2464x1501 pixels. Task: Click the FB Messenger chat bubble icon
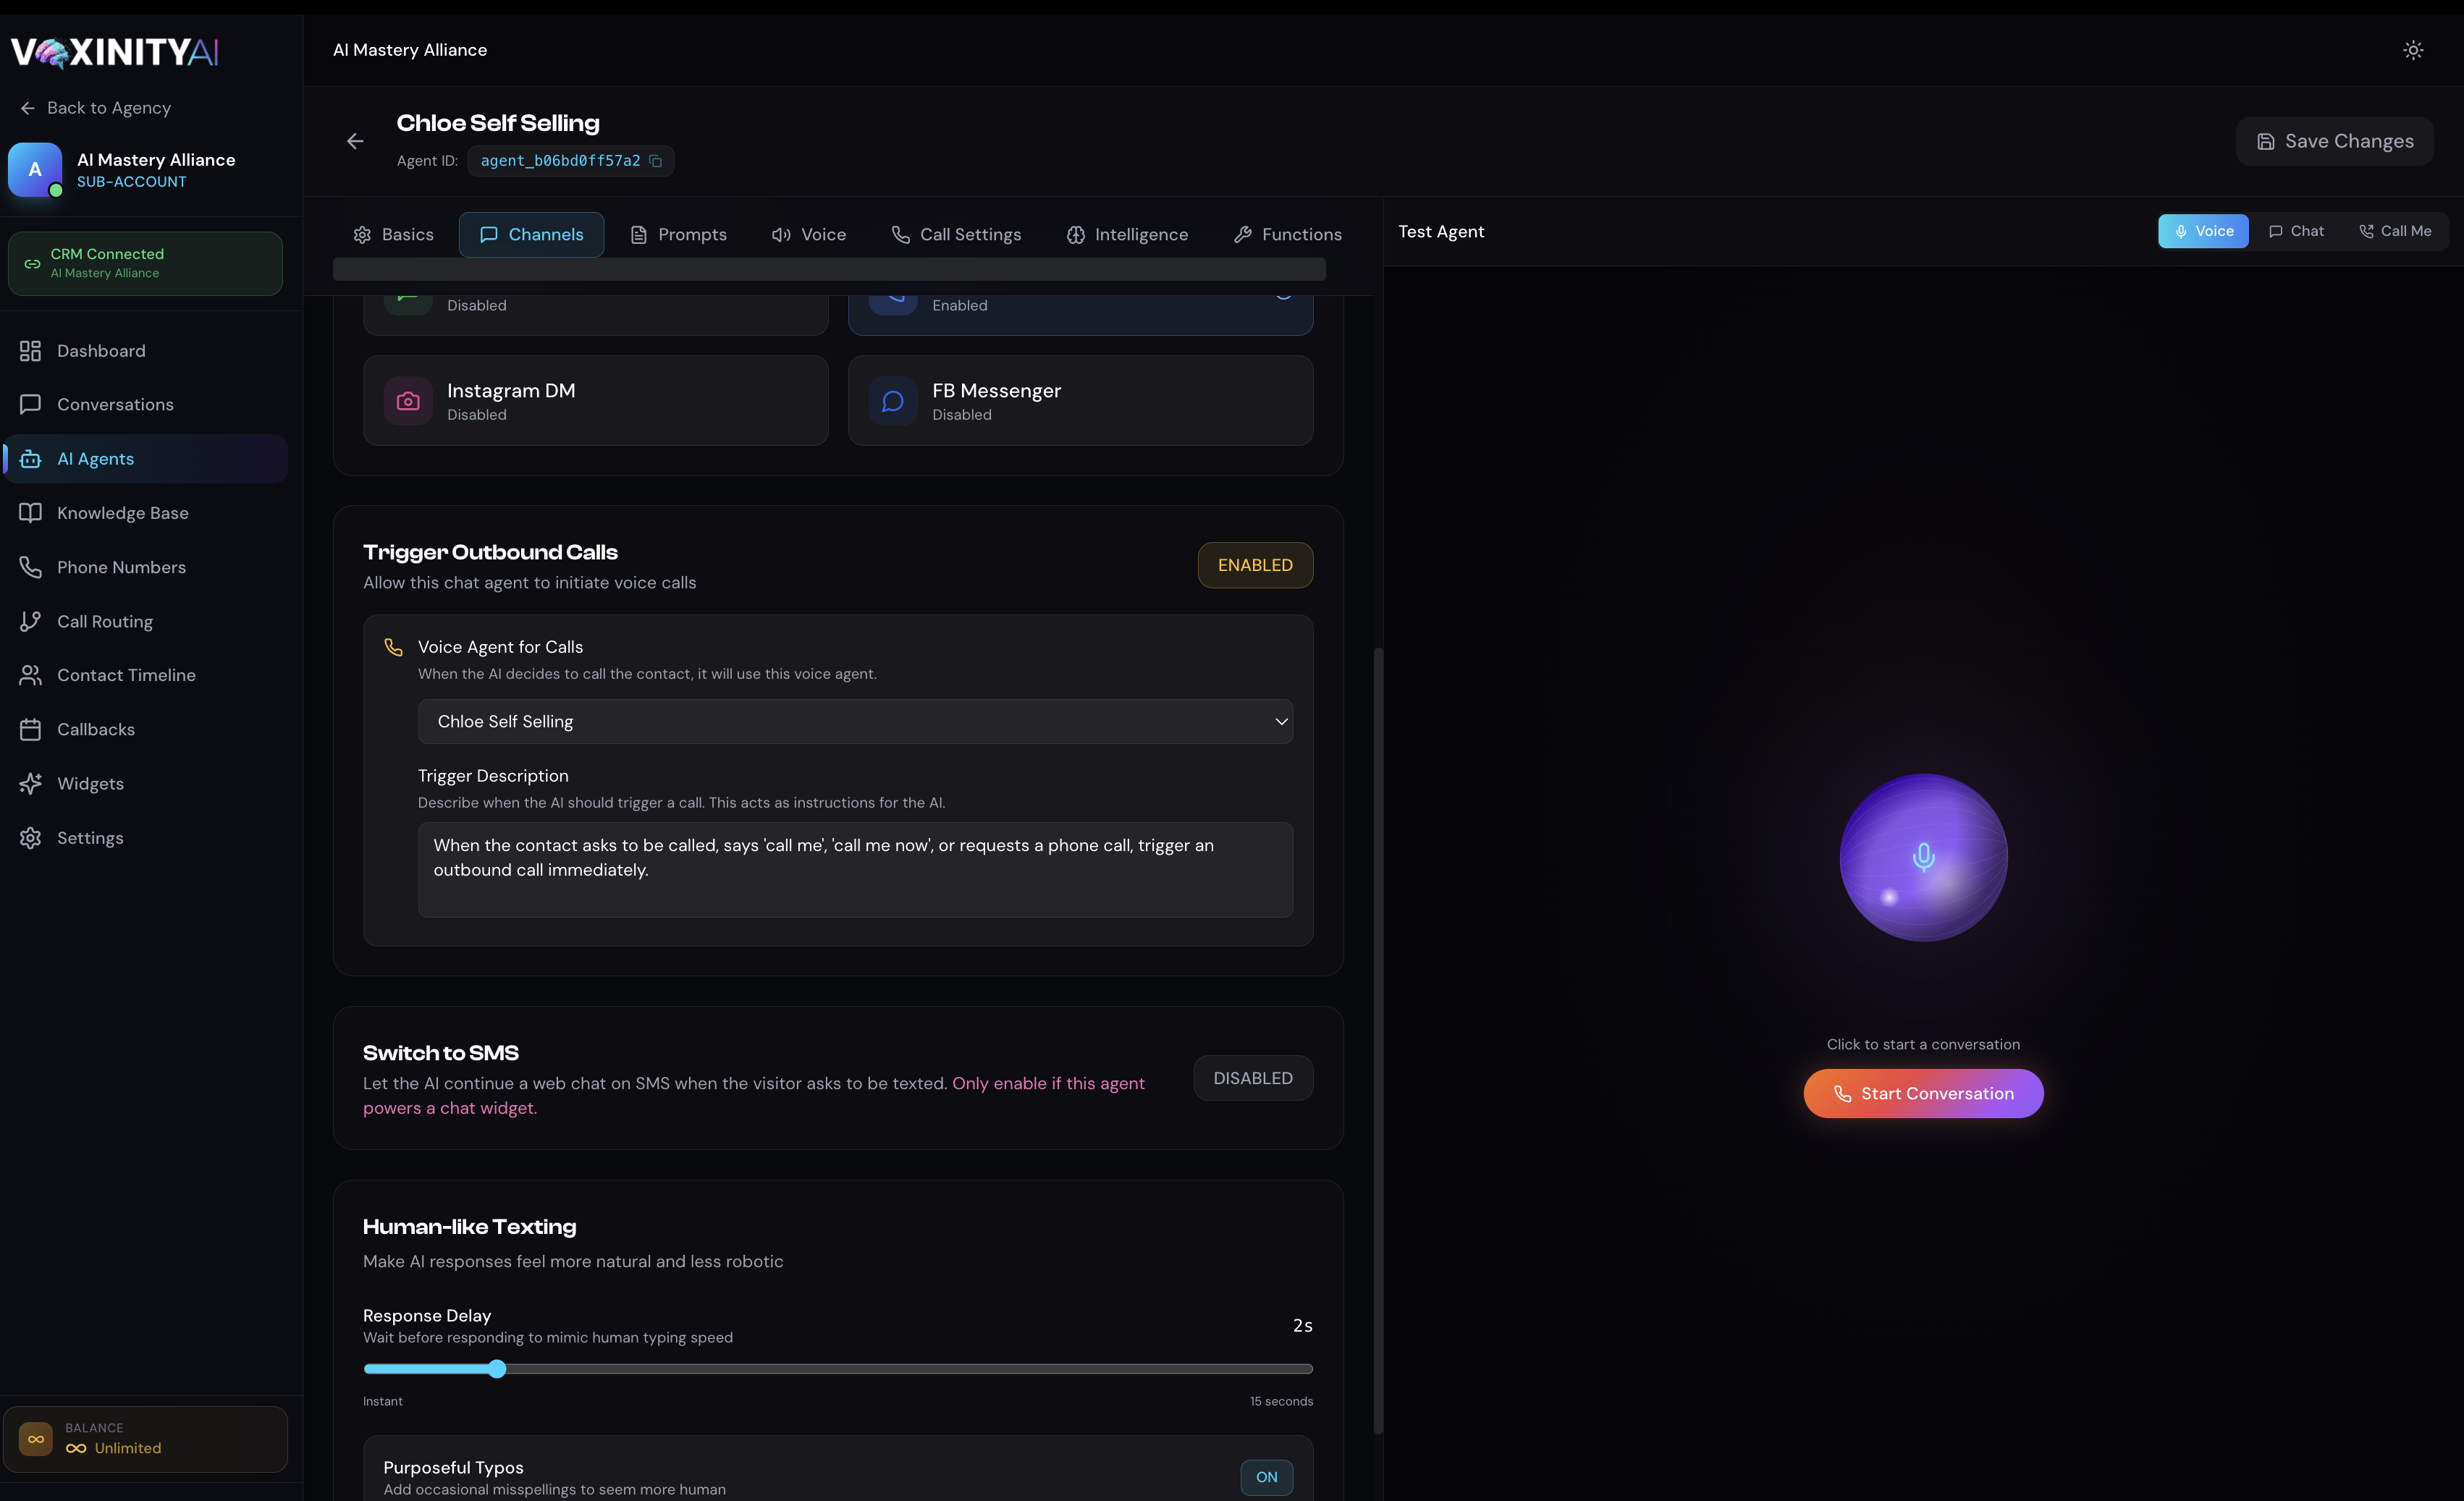(893, 401)
